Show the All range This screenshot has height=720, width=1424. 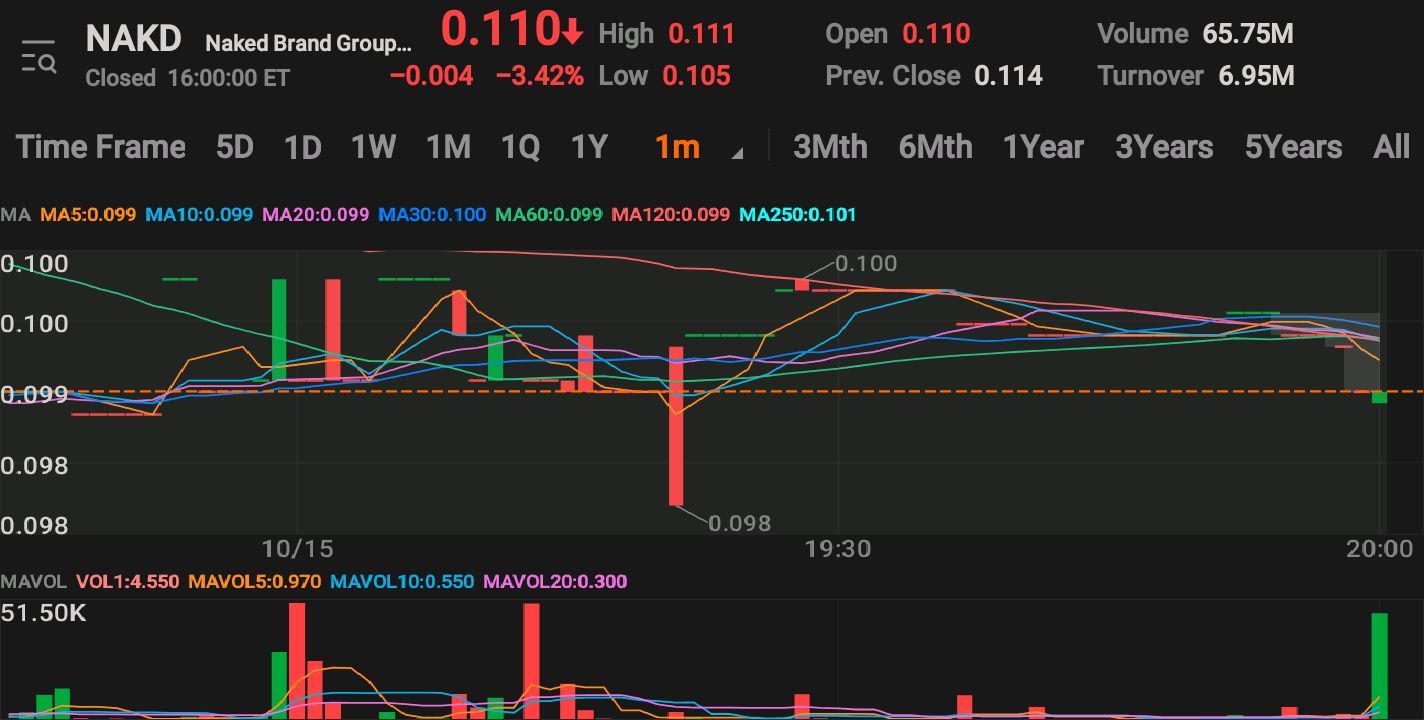tap(1391, 148)
